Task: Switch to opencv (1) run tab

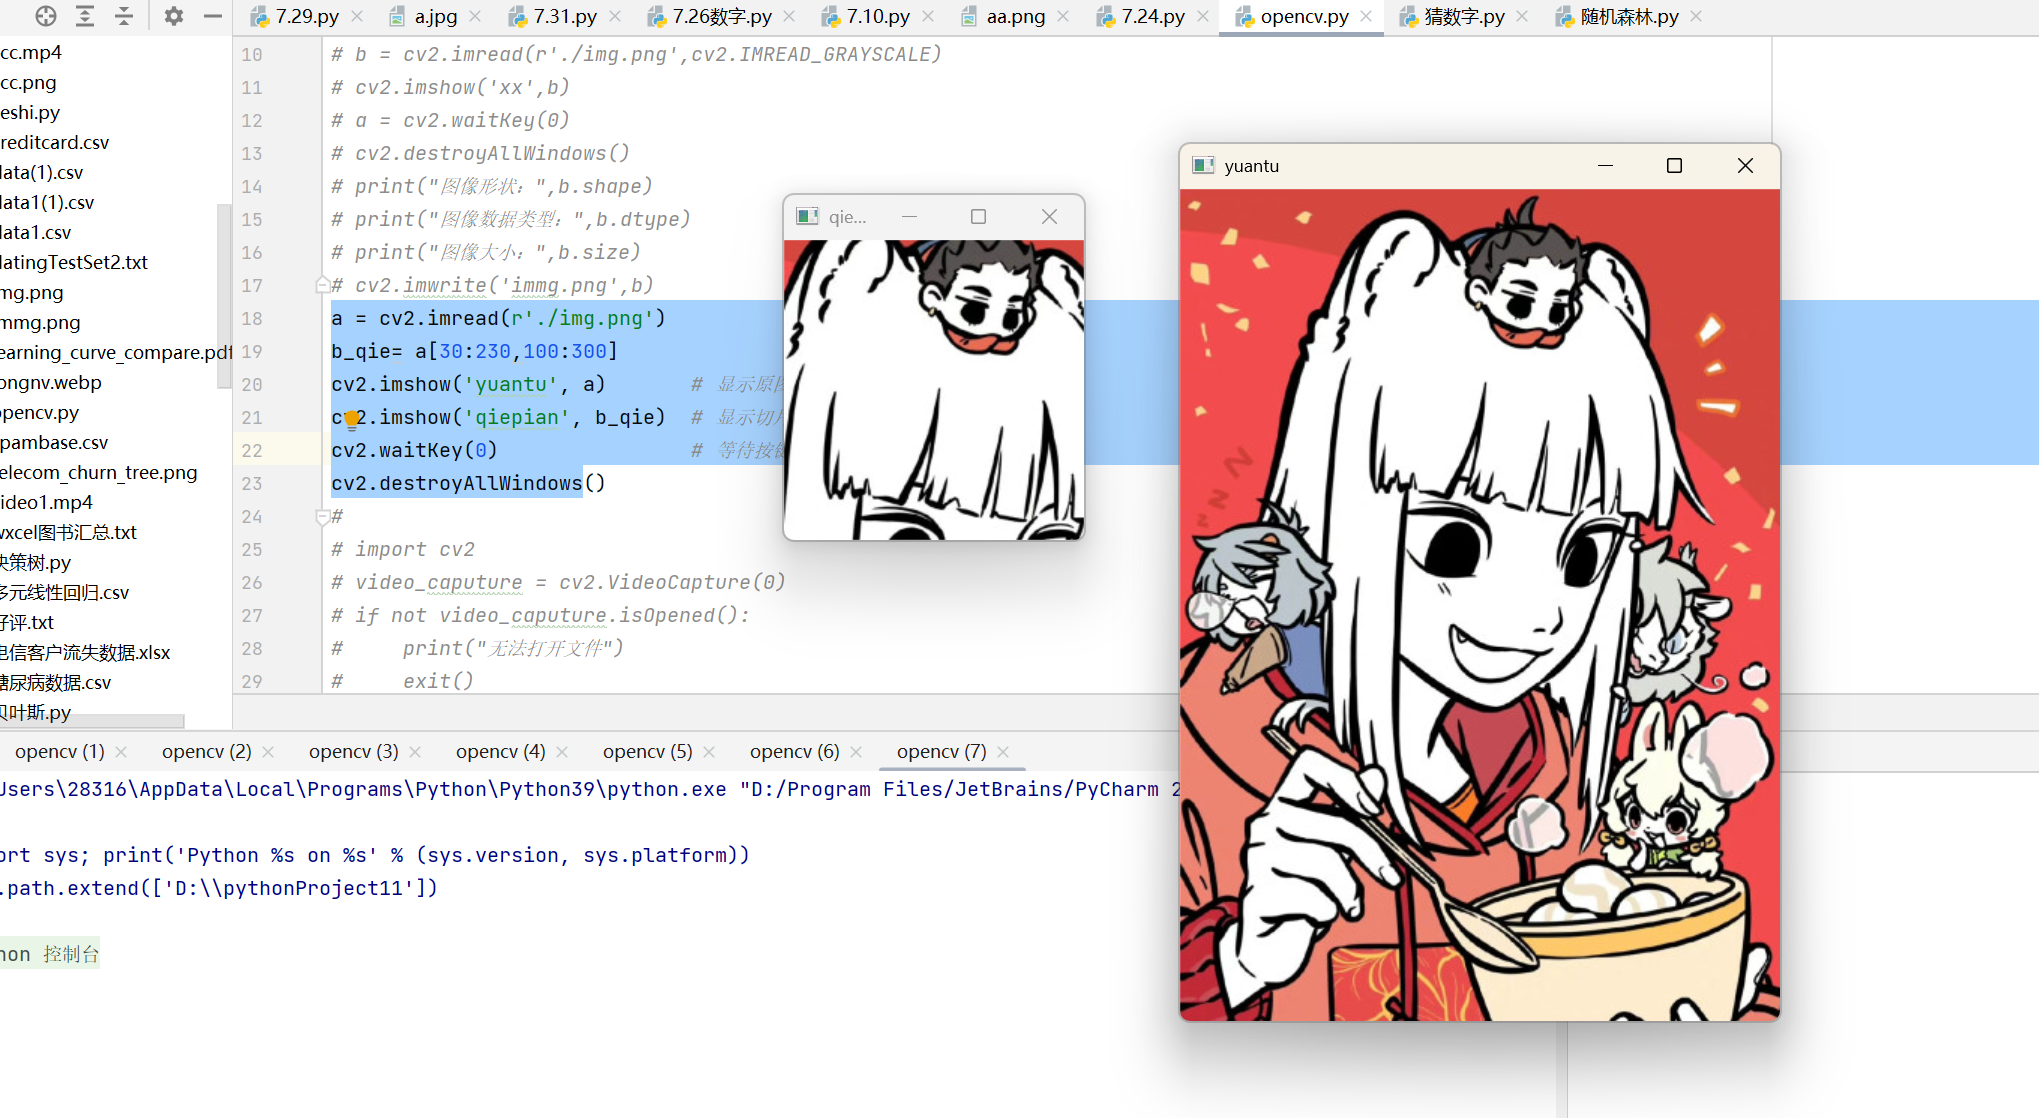Action: (60, 751)
